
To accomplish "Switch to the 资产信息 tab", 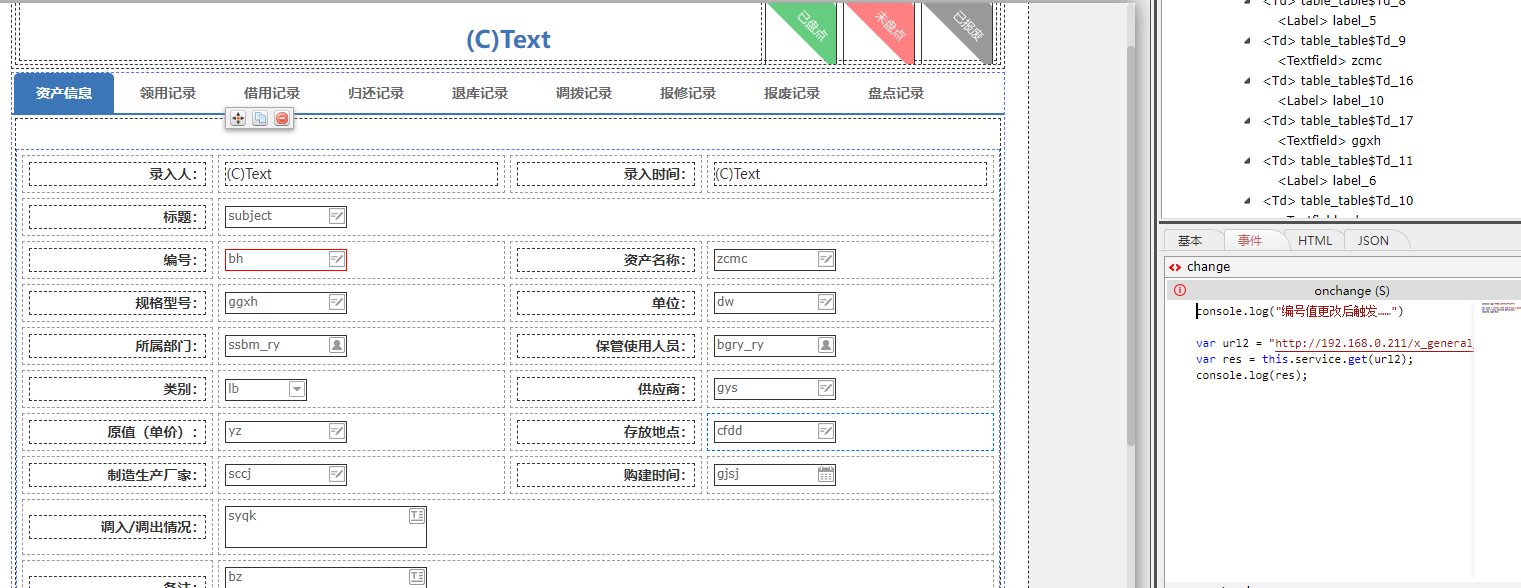I will [x=64, y=93].
